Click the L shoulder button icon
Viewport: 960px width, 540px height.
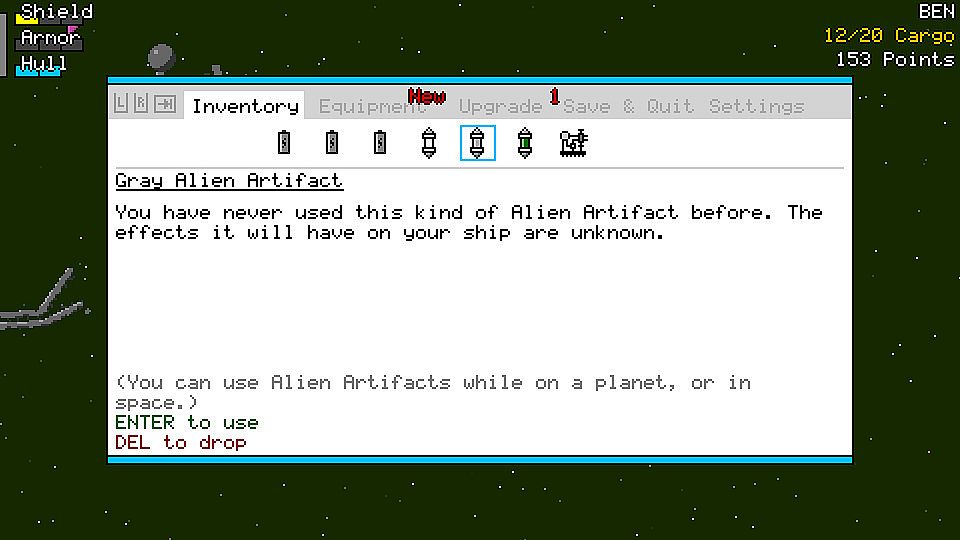[x=121, y=104]
